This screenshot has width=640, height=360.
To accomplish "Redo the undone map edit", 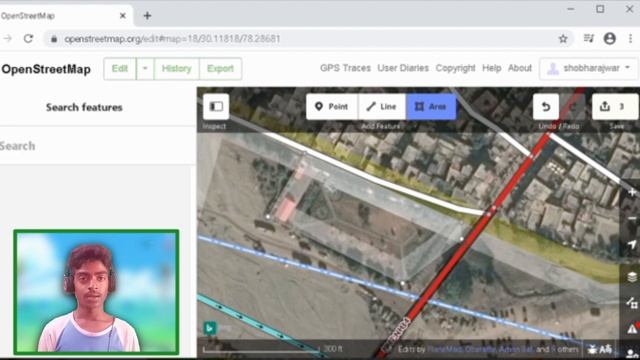I will [x=573, y=107].
